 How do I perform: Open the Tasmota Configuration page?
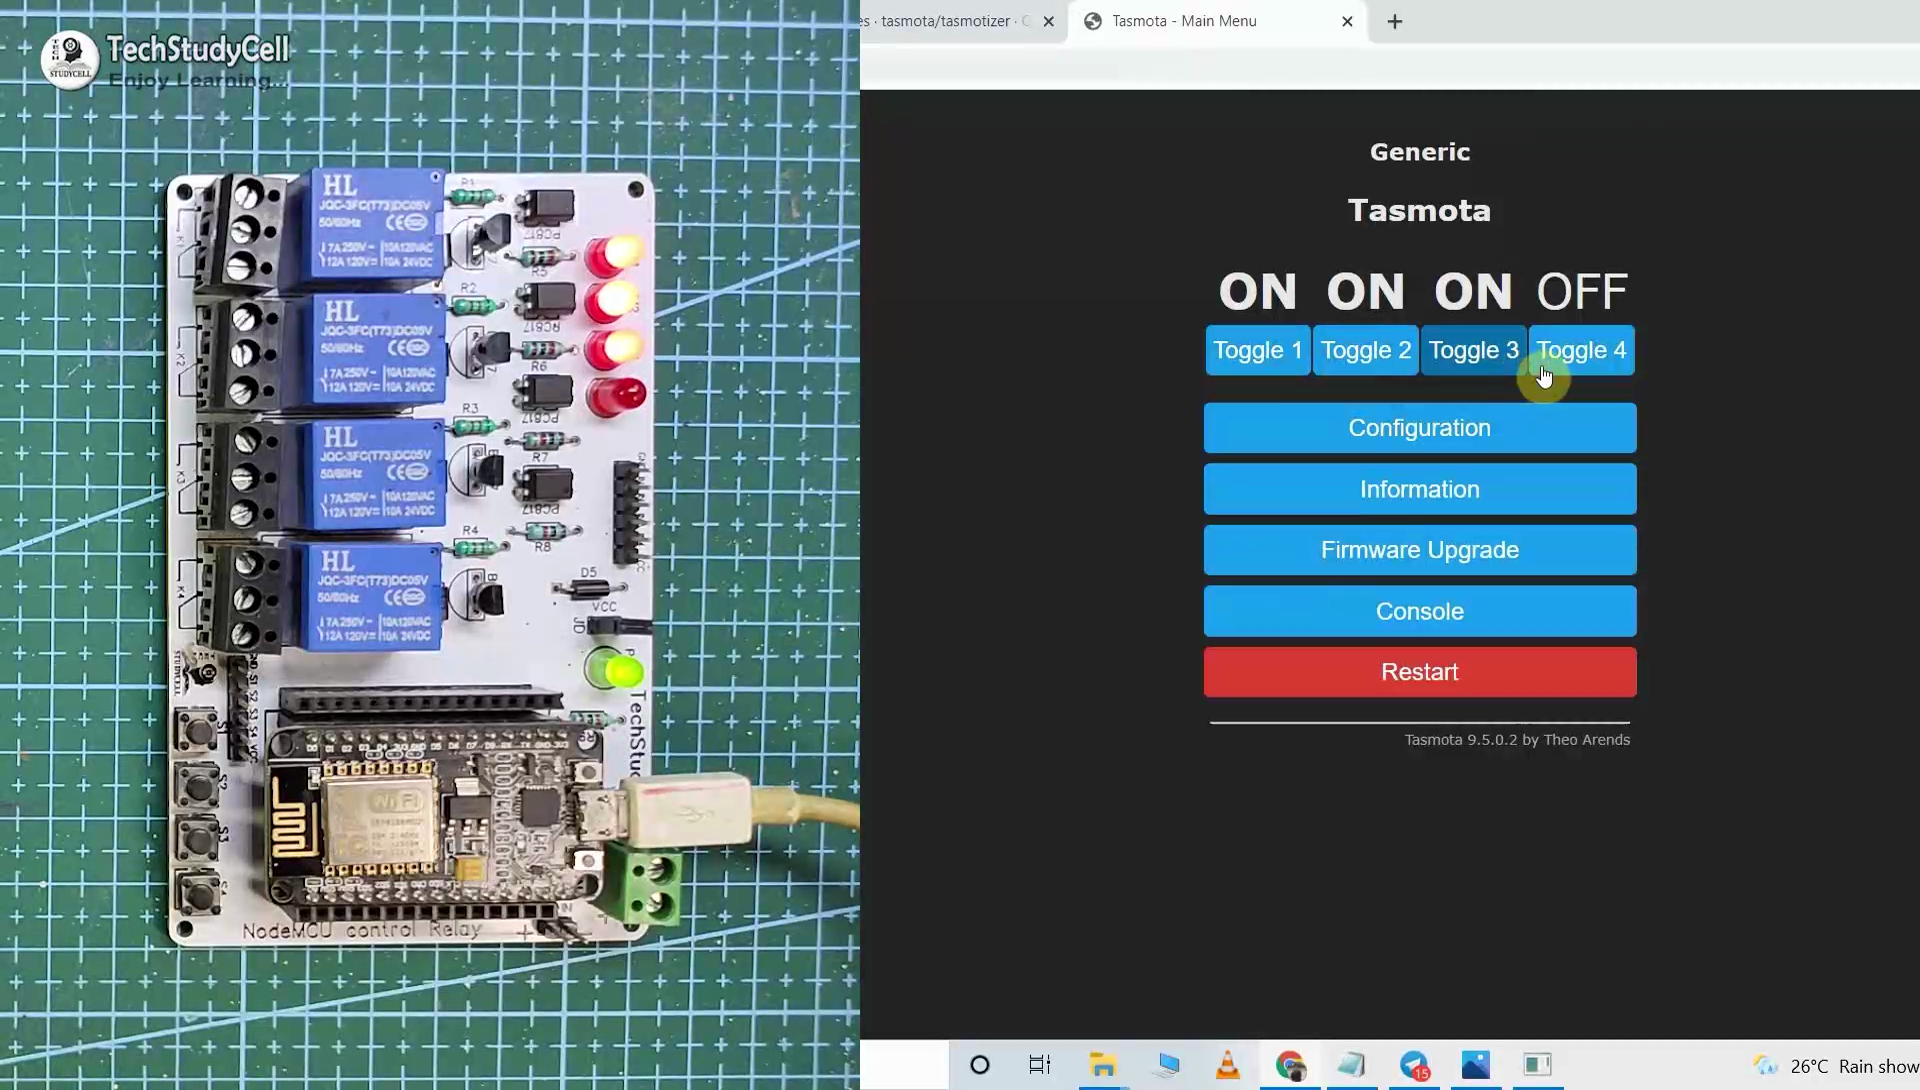(1419, 427)
